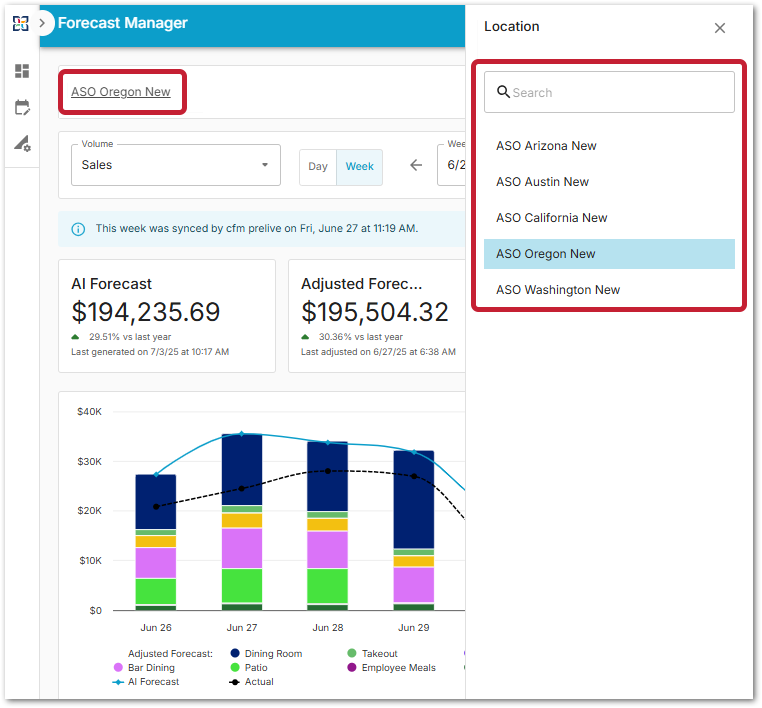
Task: Open the Week date picker field
Action: [x=452, y=165]
